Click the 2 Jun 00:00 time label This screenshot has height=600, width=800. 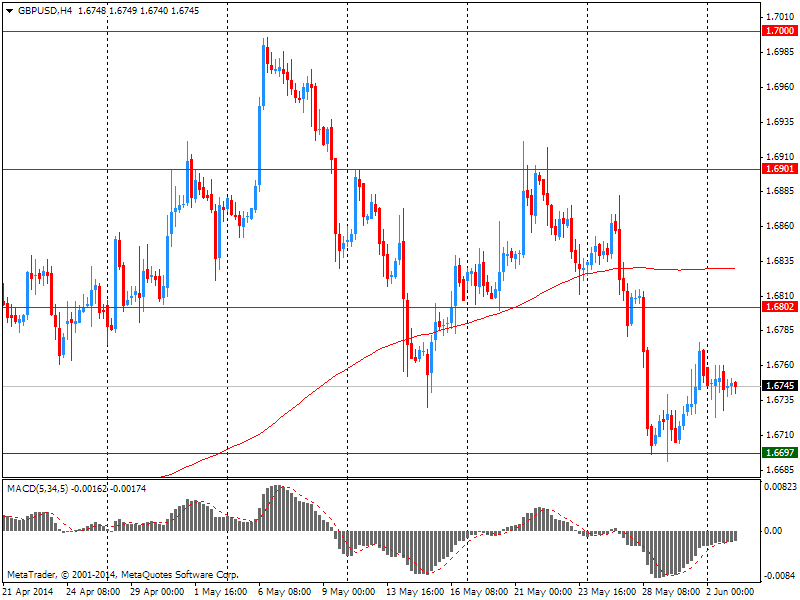pyautogui.click(x=731, y=592)
